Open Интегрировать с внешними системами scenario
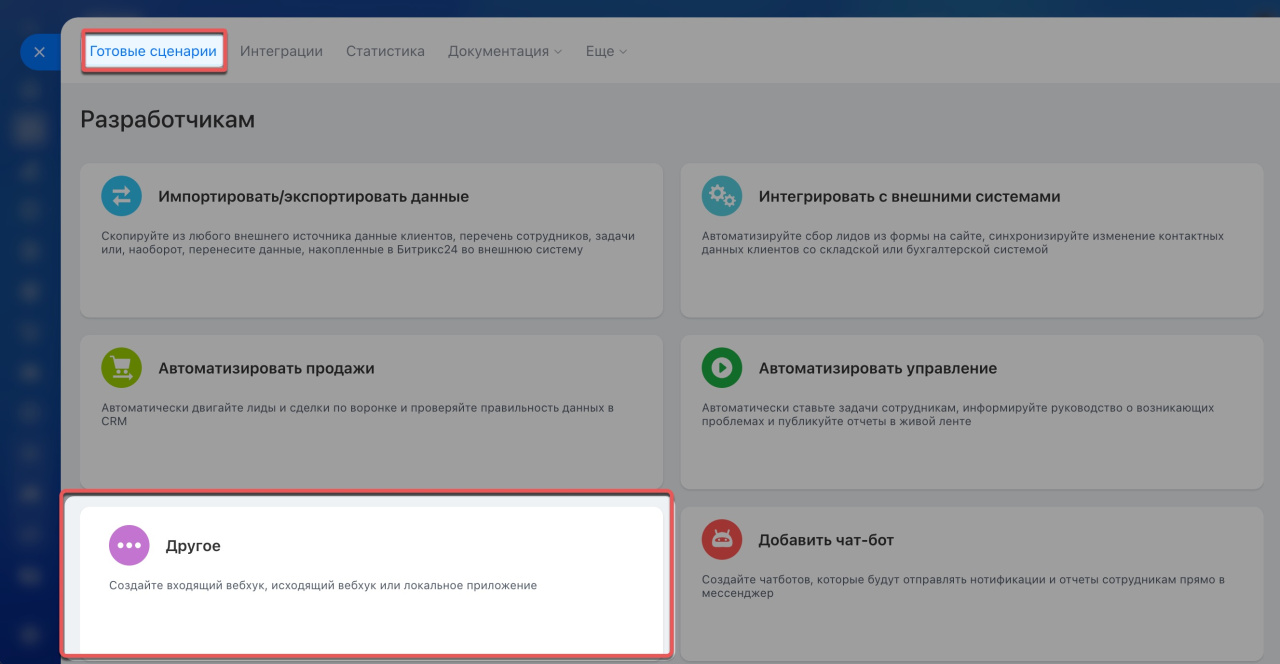 [909, 197]
